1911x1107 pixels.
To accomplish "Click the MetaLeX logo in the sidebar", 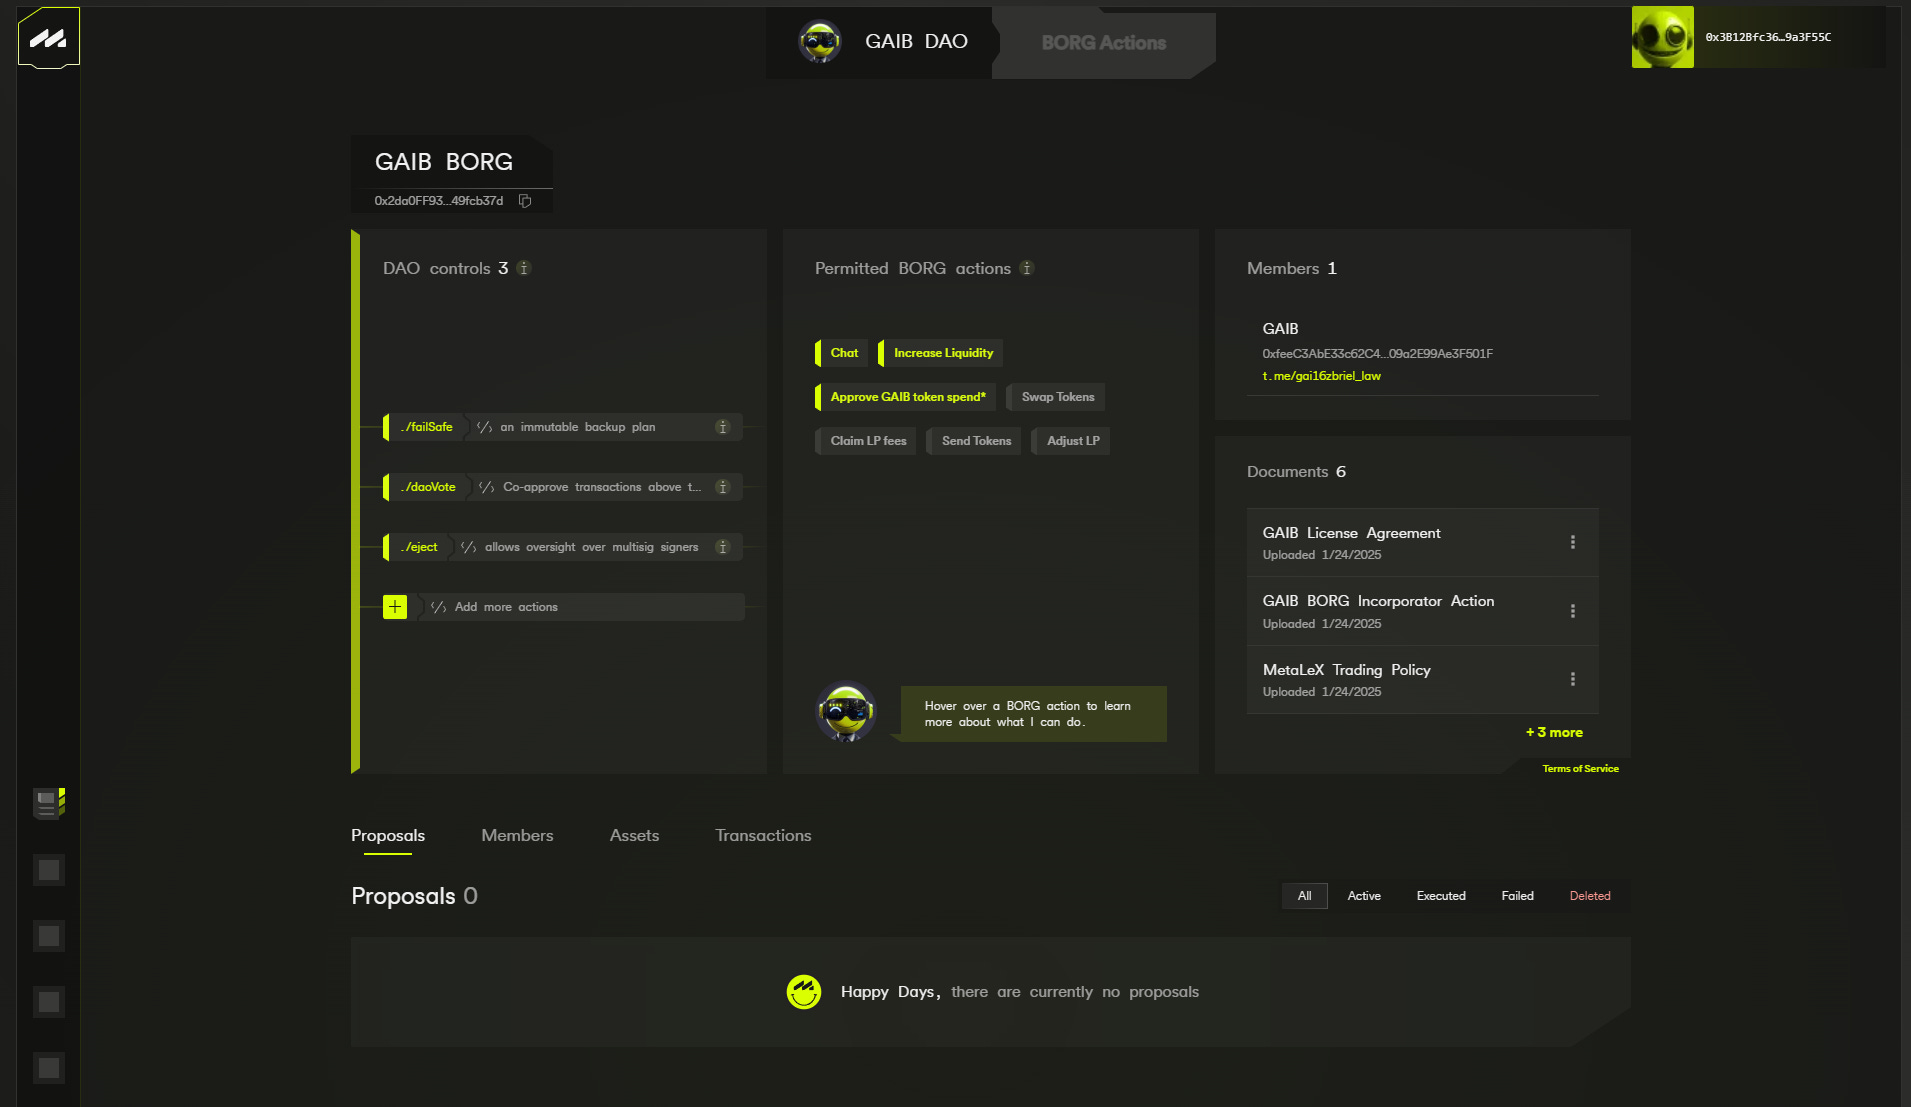I will [48, 38].
